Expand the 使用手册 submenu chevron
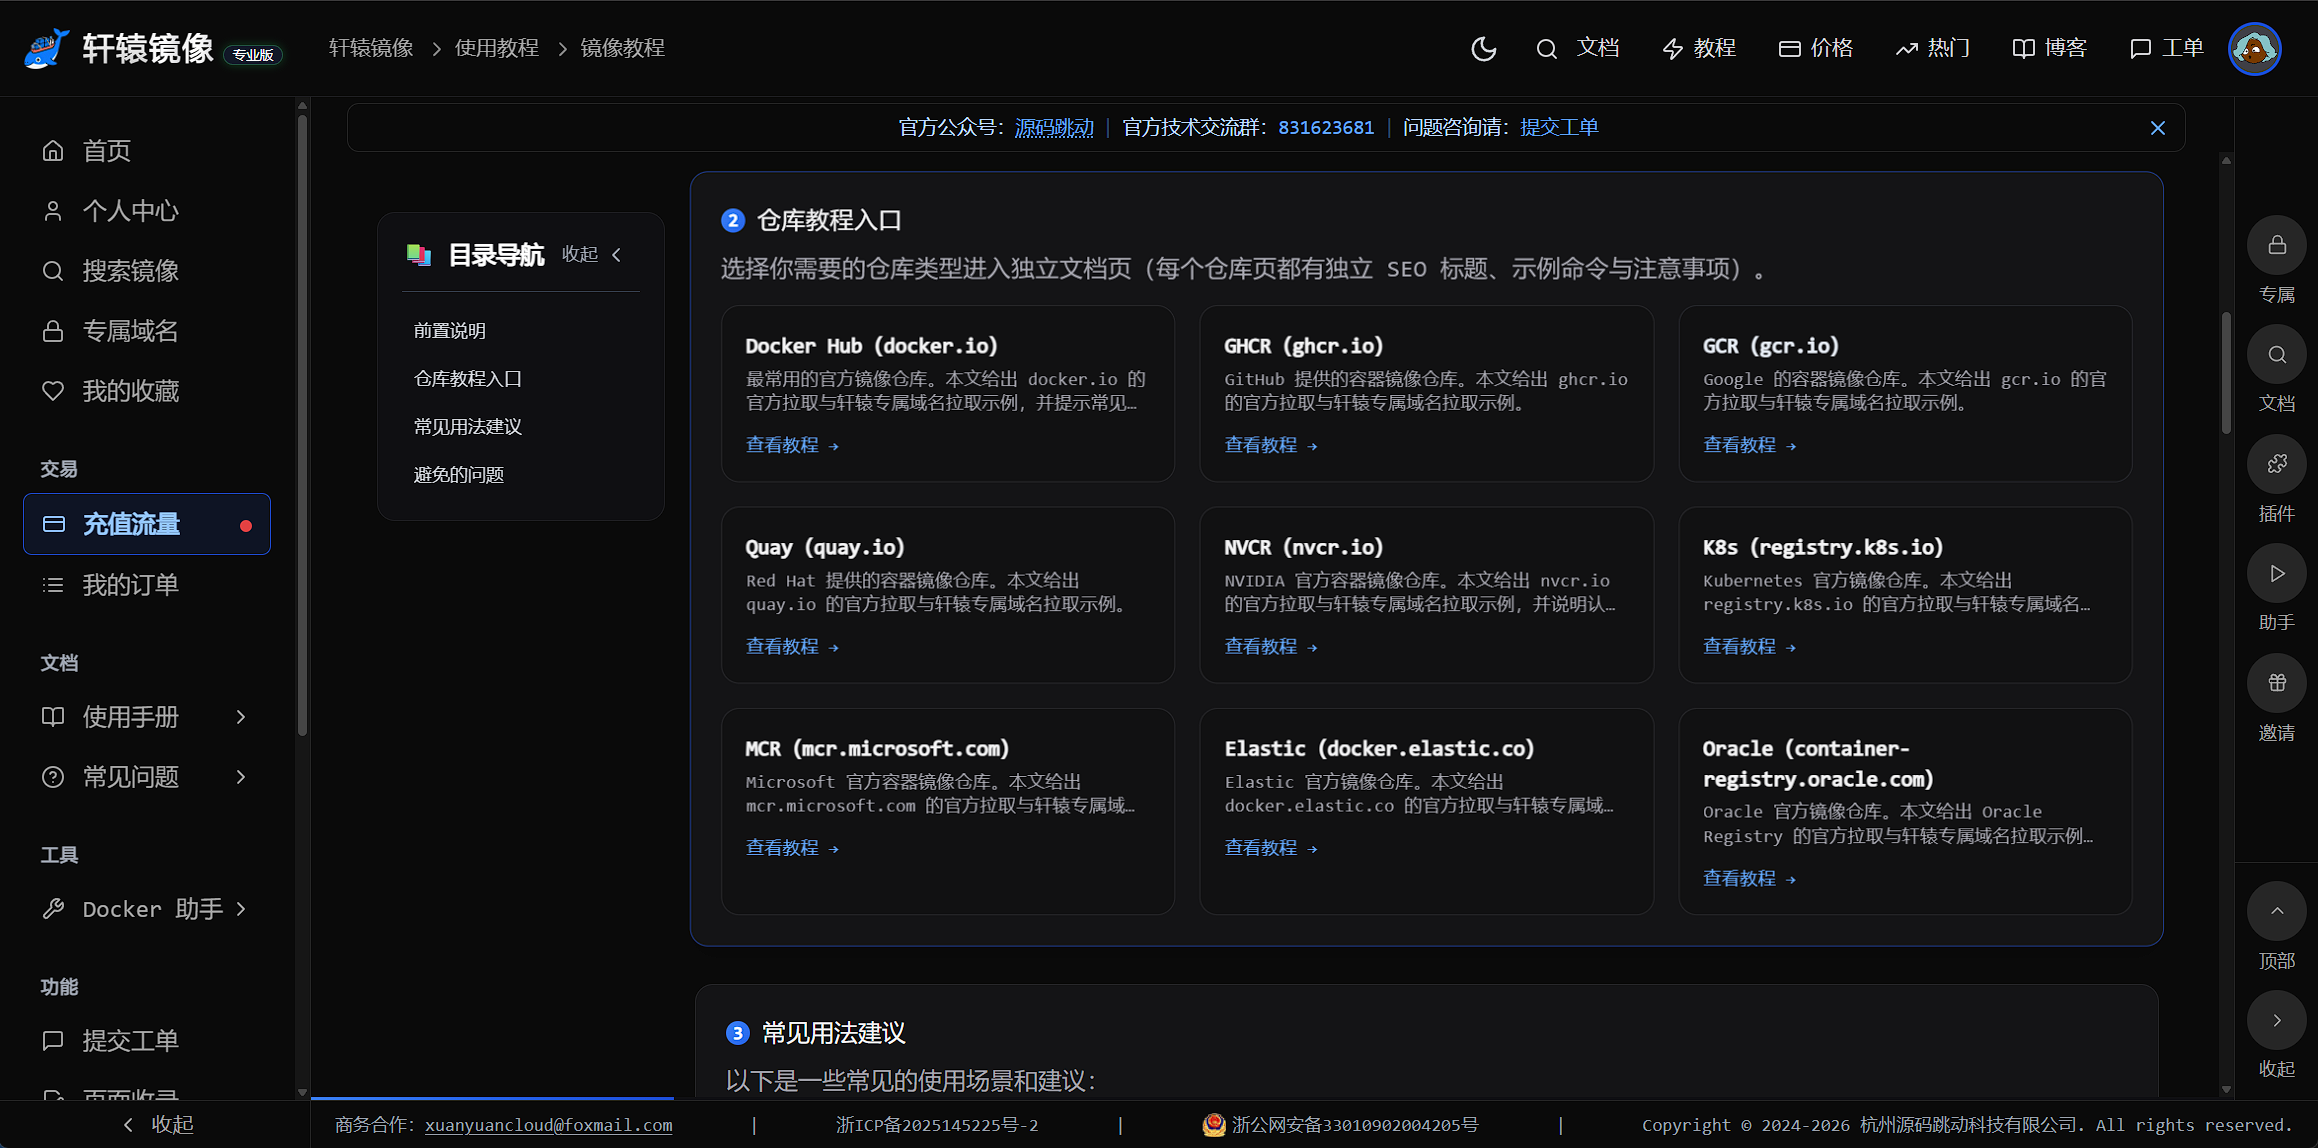Image resolution: width=2318 pixels, height=1148 pixels. point(241,717)
